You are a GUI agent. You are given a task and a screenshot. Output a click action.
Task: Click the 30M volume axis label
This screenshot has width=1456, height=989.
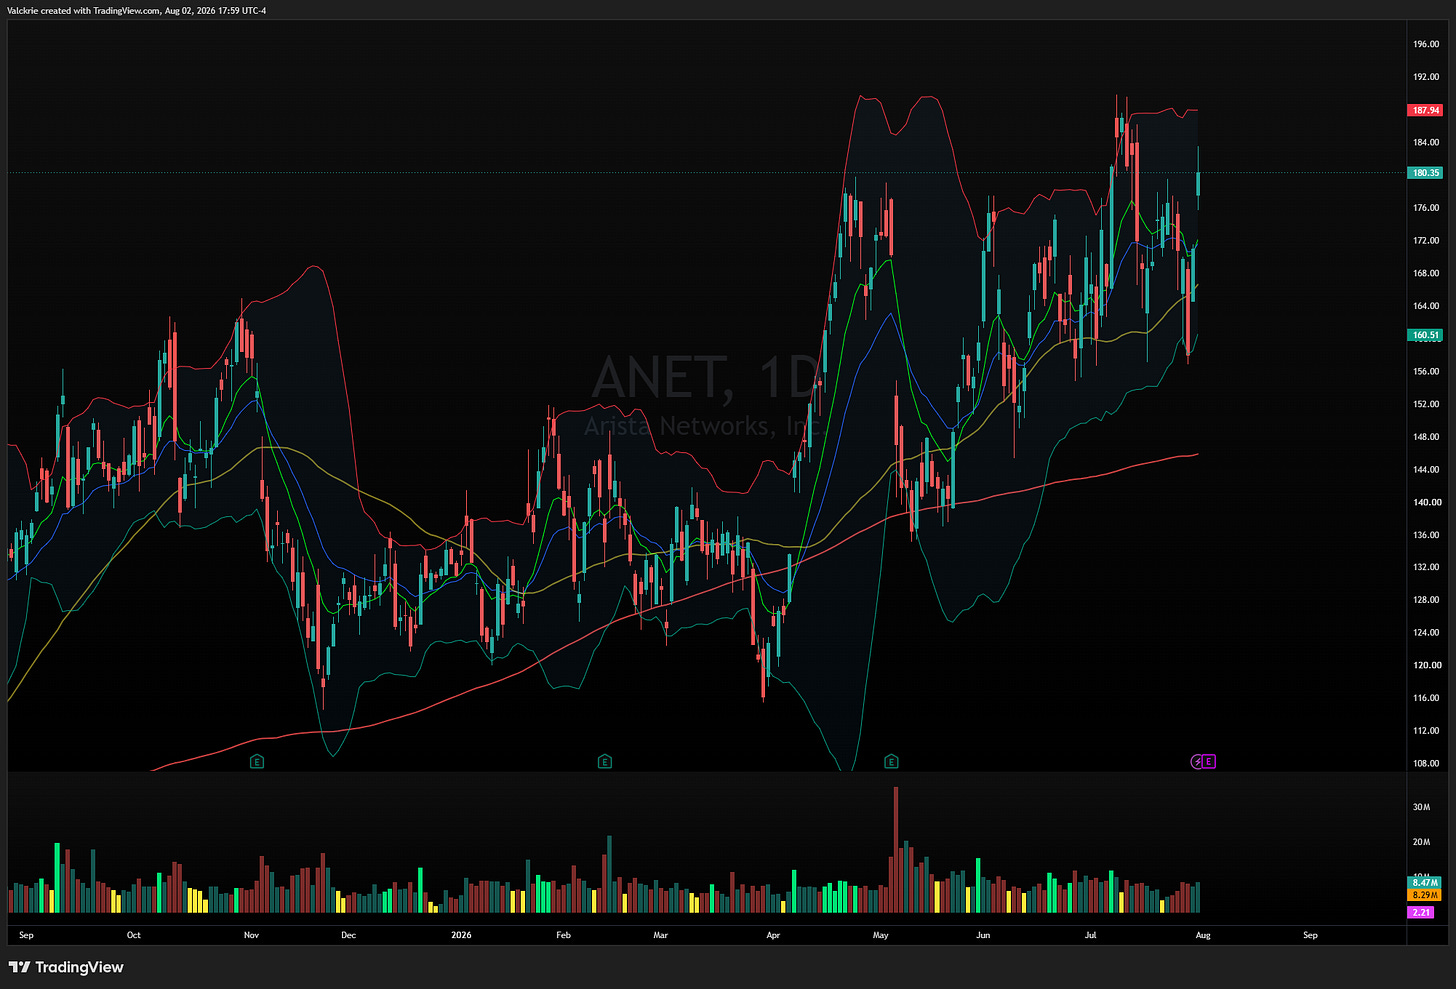click(1421, 807)
